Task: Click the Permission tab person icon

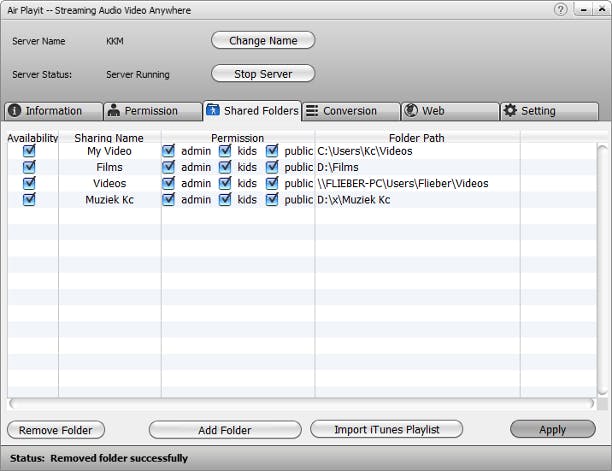Action: pos(114,110)
